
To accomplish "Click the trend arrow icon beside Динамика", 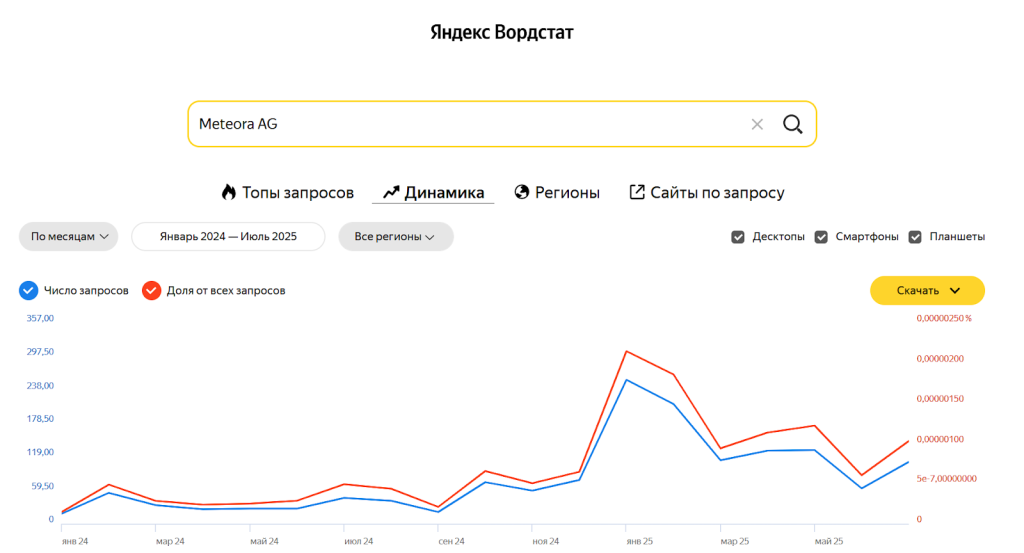I will (x=391, y=192).
